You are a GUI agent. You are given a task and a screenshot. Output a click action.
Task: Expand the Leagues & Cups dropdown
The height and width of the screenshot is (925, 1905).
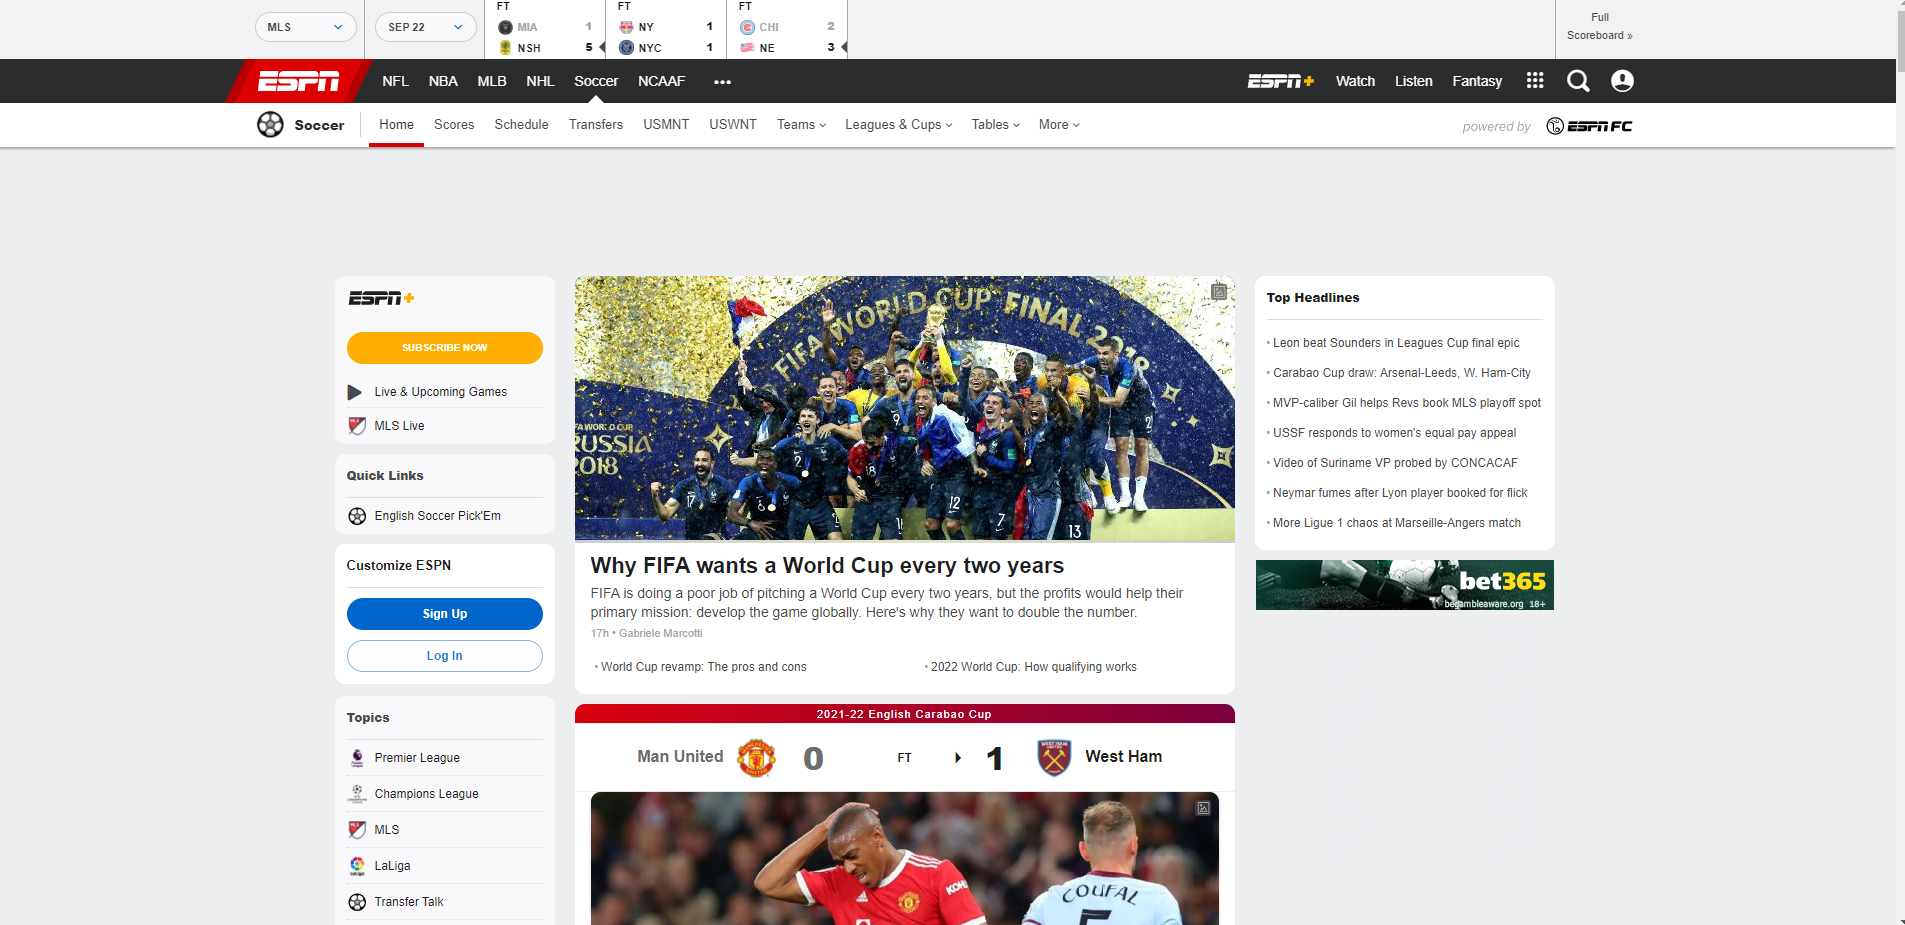coord(899,125)
